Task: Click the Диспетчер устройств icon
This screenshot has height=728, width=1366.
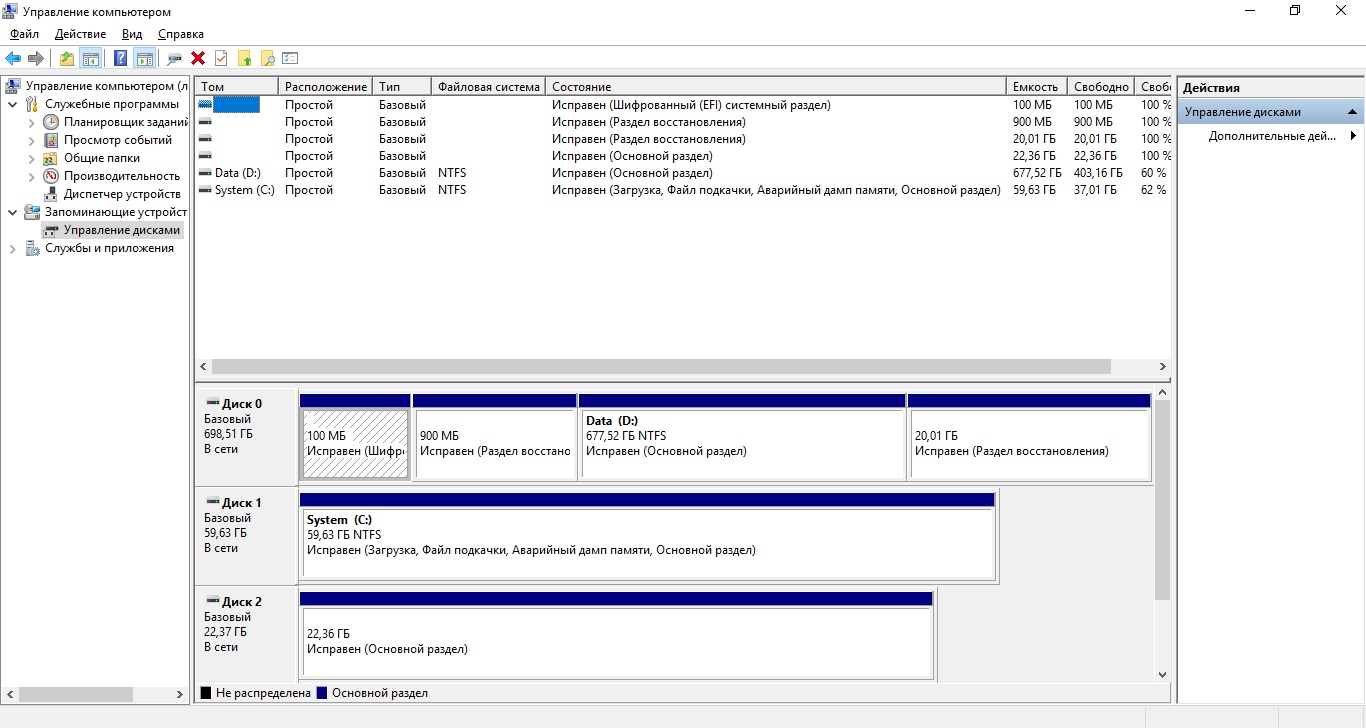Action: tap(51, 194)
